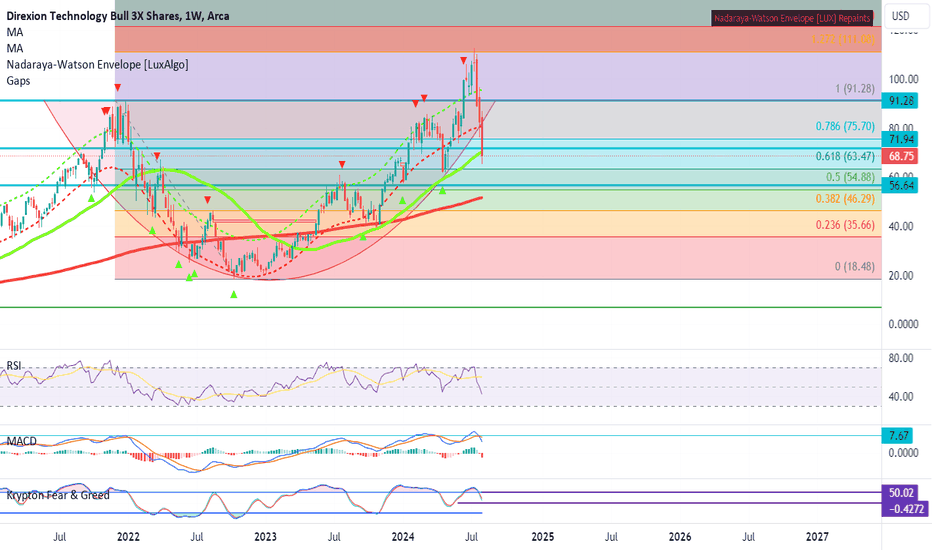Select the red 68.75 current price tag

tap(900, 156)
